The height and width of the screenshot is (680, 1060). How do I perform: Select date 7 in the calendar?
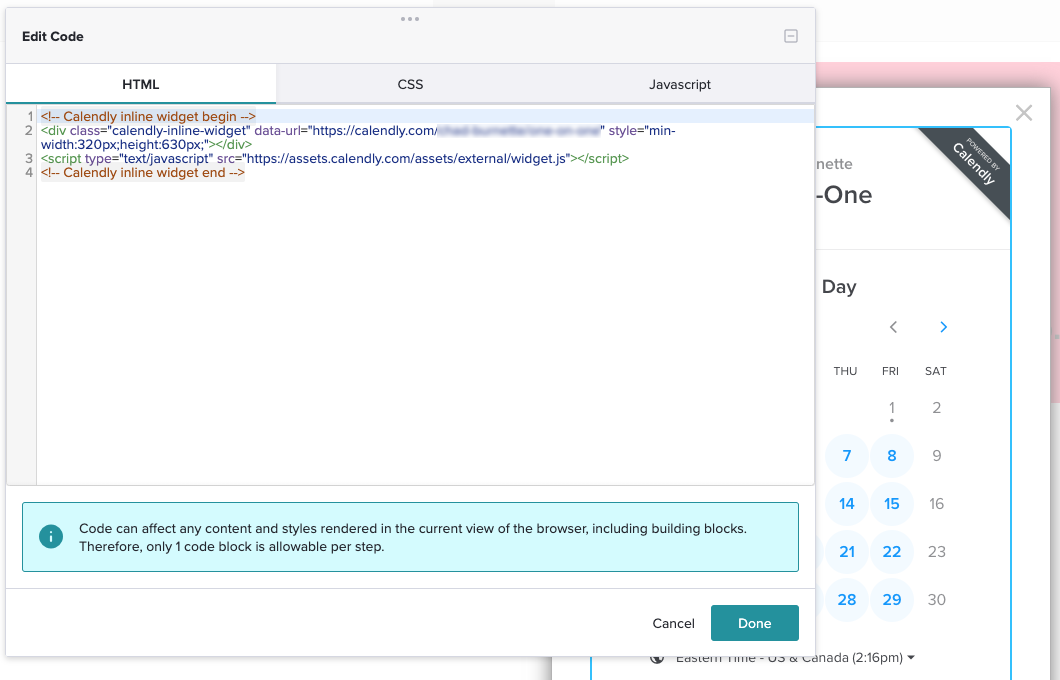coord(847,456)
